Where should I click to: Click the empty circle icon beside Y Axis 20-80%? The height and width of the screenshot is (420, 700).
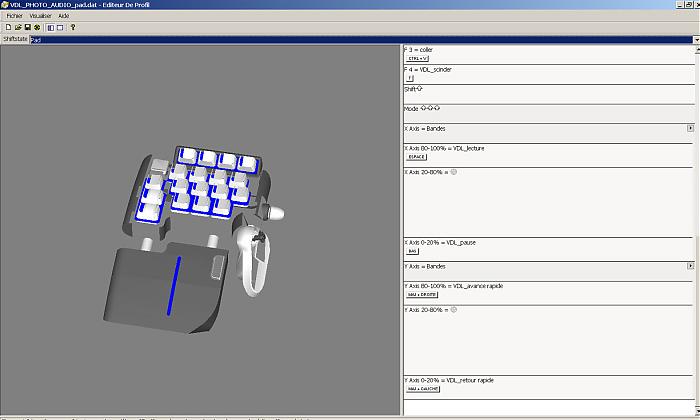coord(453,310)
